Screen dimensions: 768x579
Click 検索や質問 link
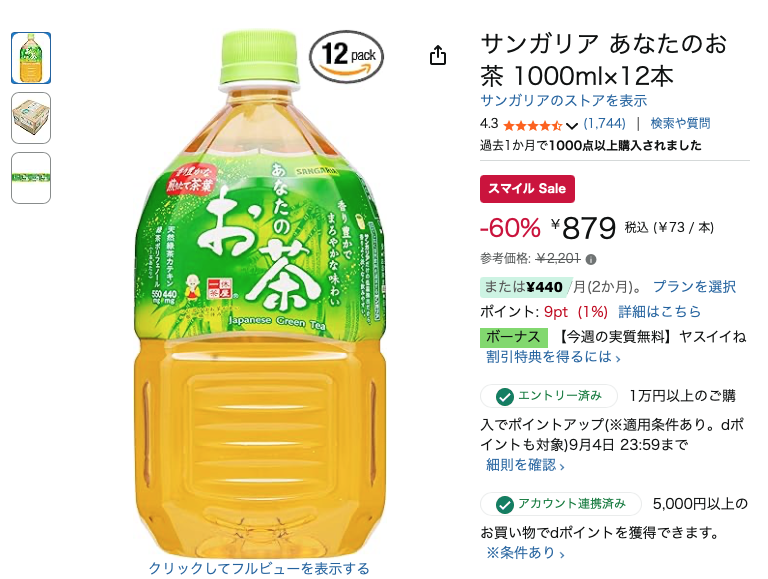(680, 123)
